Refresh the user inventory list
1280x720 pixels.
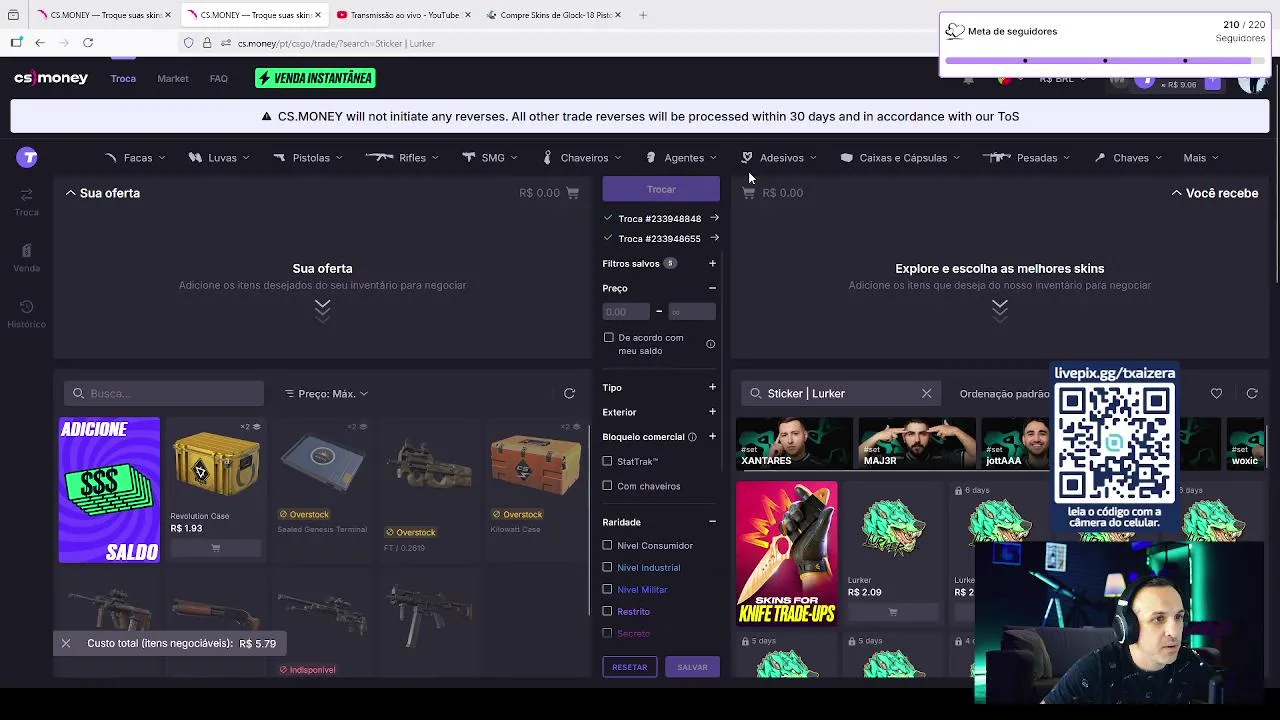pos(569,394)
